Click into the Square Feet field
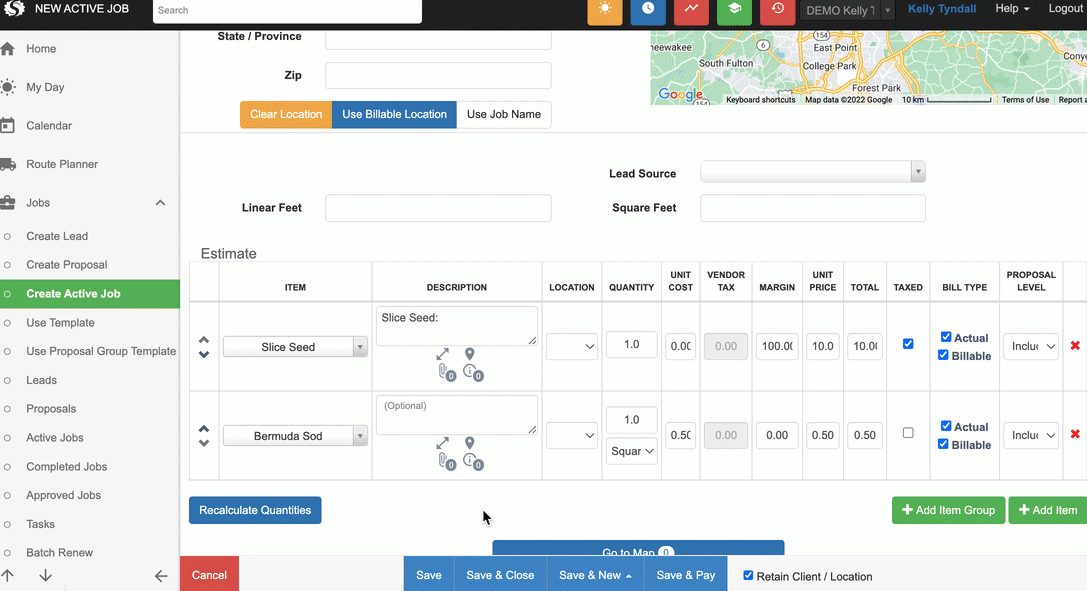The height and width of the screenshot is (591, 1087). click(x=812, y=208)
